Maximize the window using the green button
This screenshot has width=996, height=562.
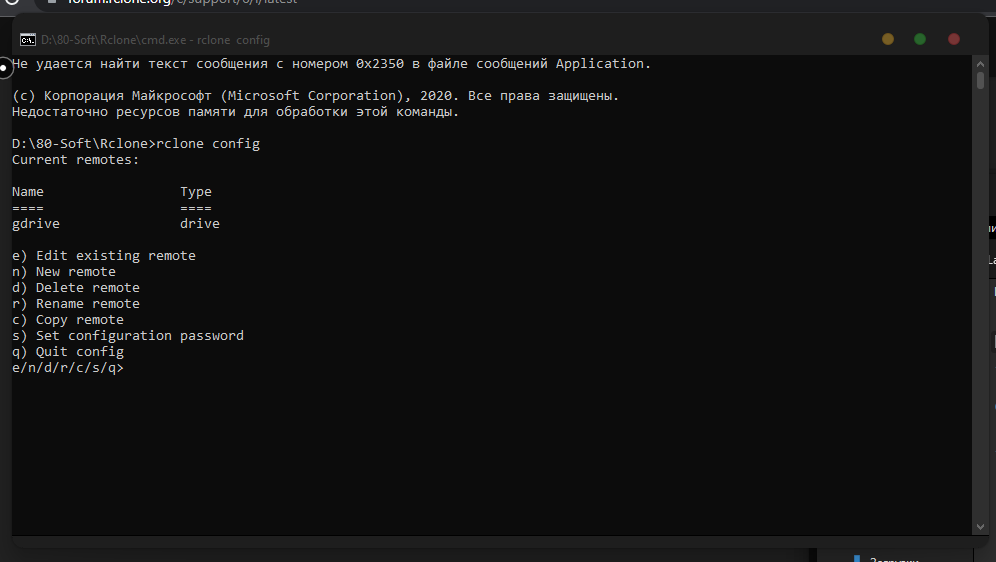pyautogui.click(x=920, y=39)
